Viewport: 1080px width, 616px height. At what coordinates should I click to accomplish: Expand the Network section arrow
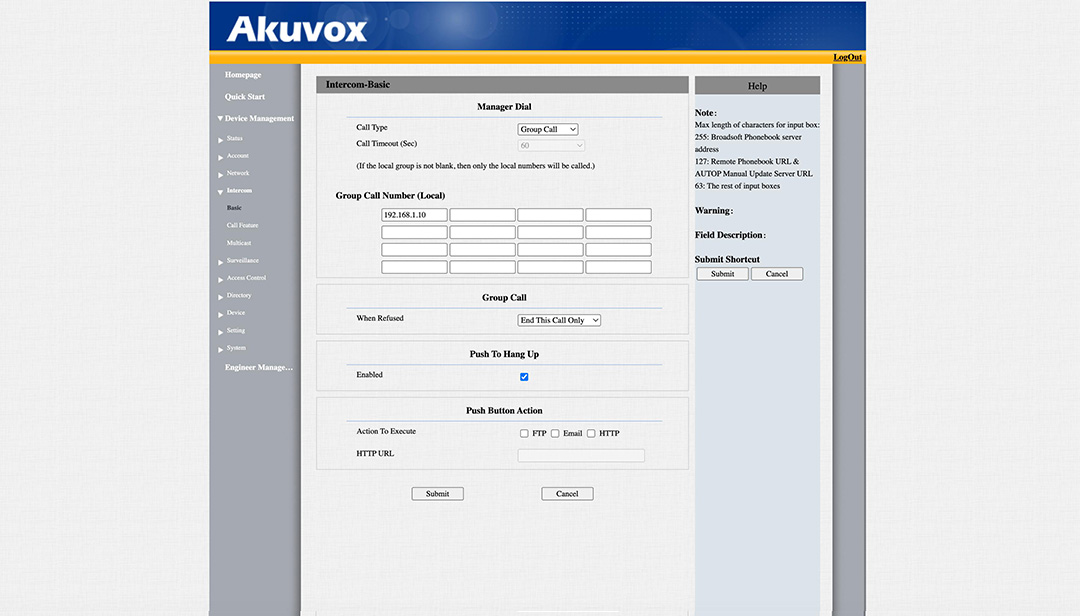[x=221, y=174]
